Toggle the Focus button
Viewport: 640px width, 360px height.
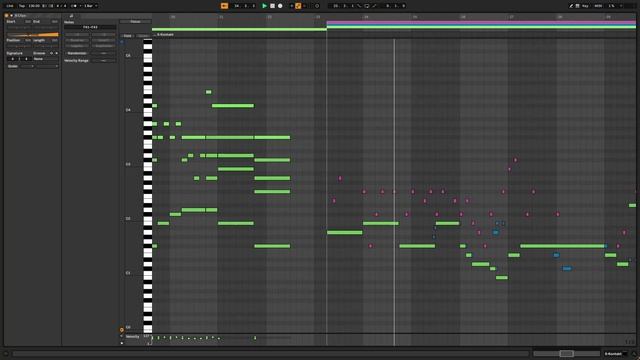point(136,22)
